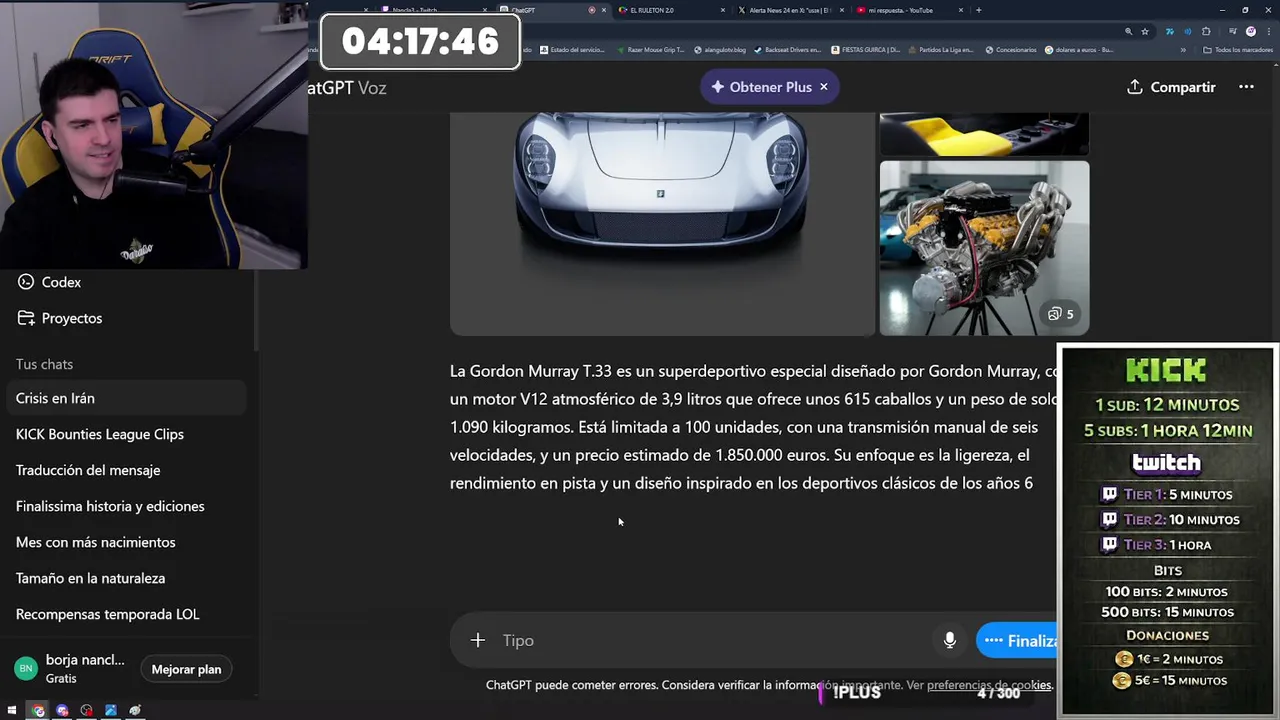Dismiss the Obtener Plus pill with its X
The width and height of the screenshot is (1280, 720).
(x=824, y=87)
